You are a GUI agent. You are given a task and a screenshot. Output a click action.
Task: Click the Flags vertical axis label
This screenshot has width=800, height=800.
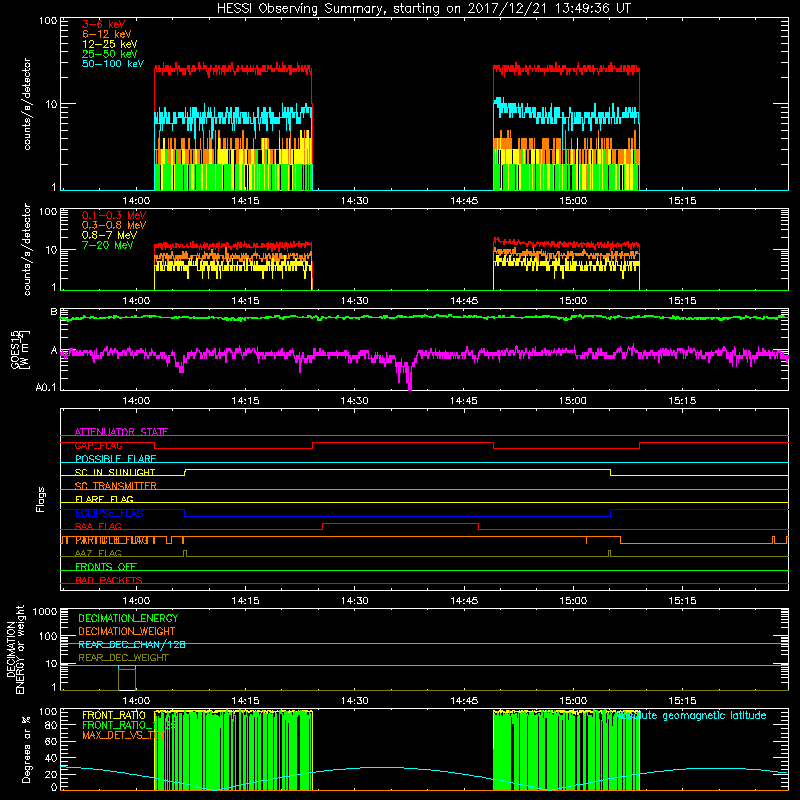[41, 499]
